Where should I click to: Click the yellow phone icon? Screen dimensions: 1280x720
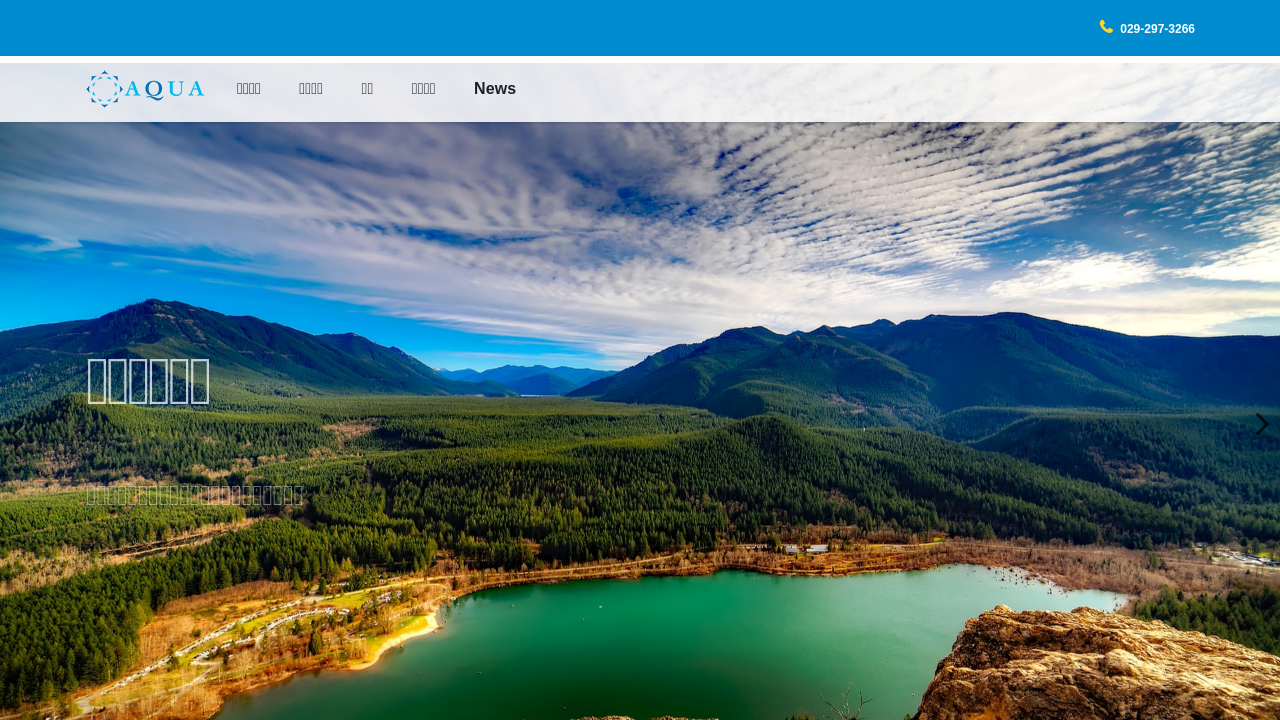[x=1106, y=27]
